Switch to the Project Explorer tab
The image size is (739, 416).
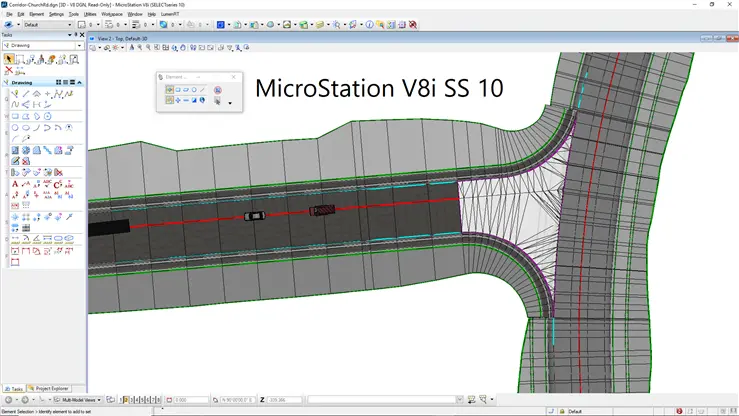(x=50, y=388)
